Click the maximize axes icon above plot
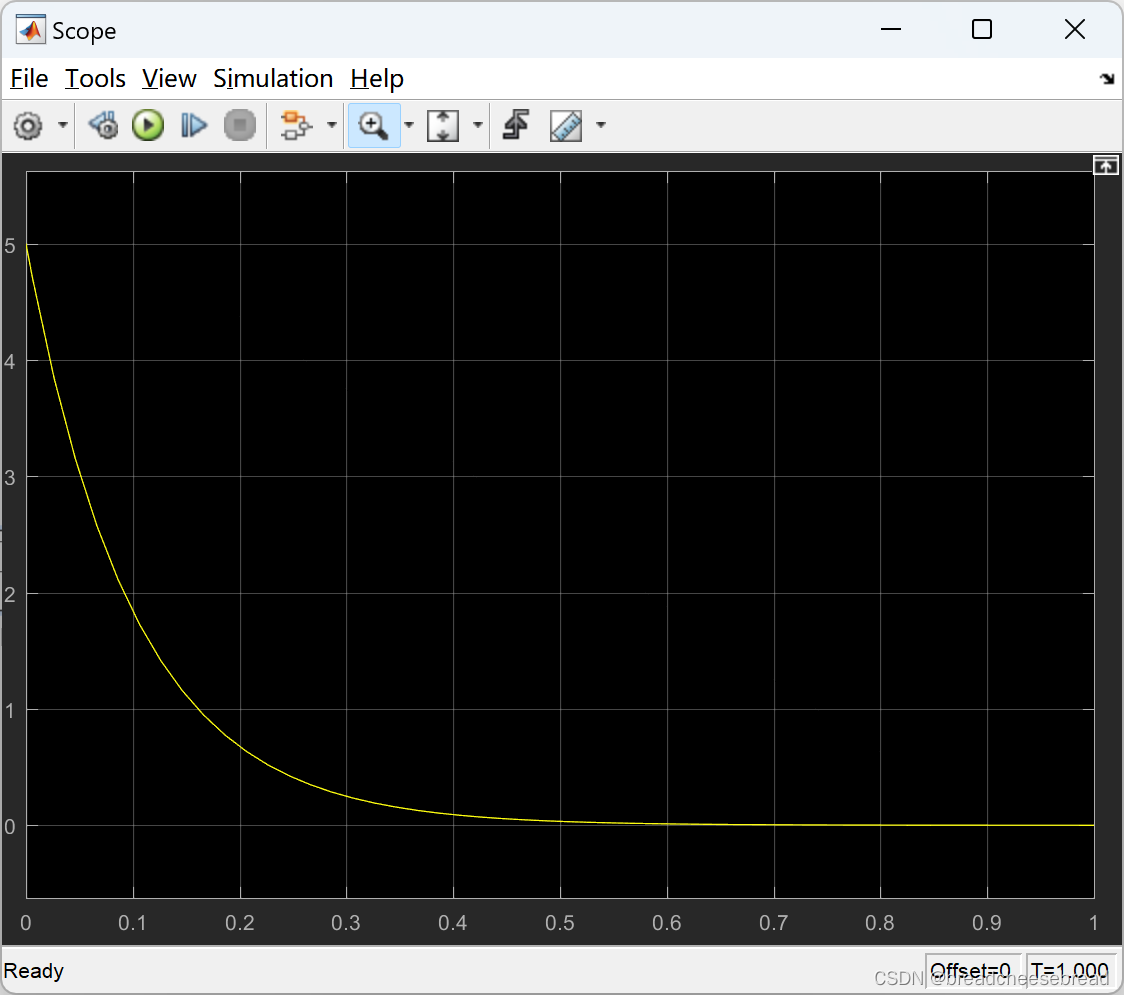Viewport: 1124px width, 995px height. tap(1105, 166)
